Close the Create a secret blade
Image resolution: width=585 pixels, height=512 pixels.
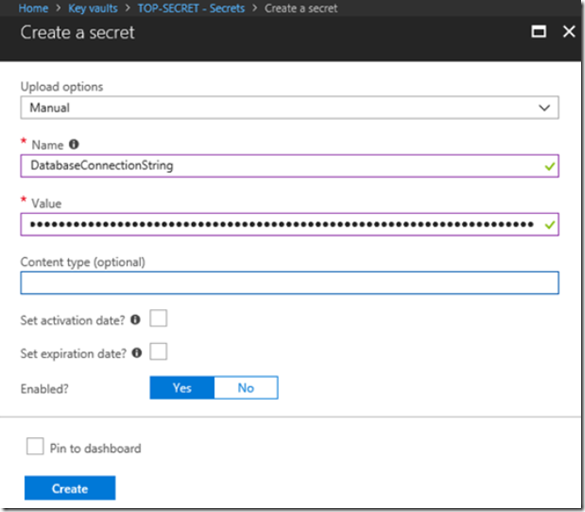click(569, 31)
